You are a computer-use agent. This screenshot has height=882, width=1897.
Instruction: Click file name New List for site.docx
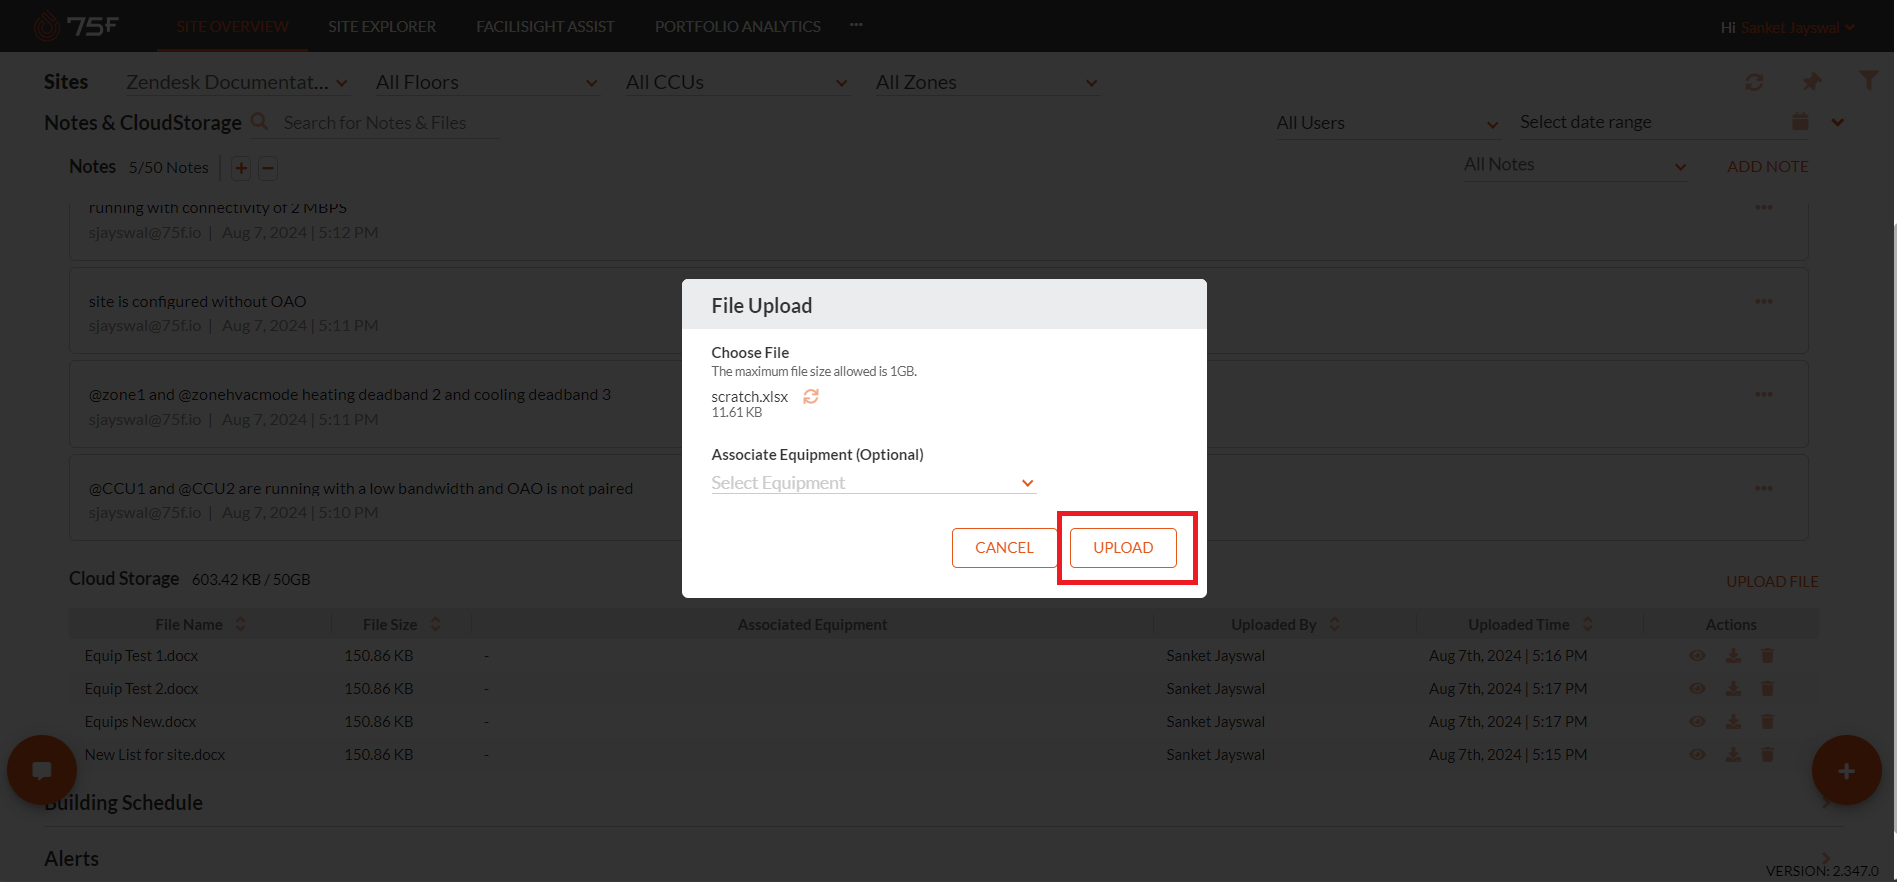point(155,755)
